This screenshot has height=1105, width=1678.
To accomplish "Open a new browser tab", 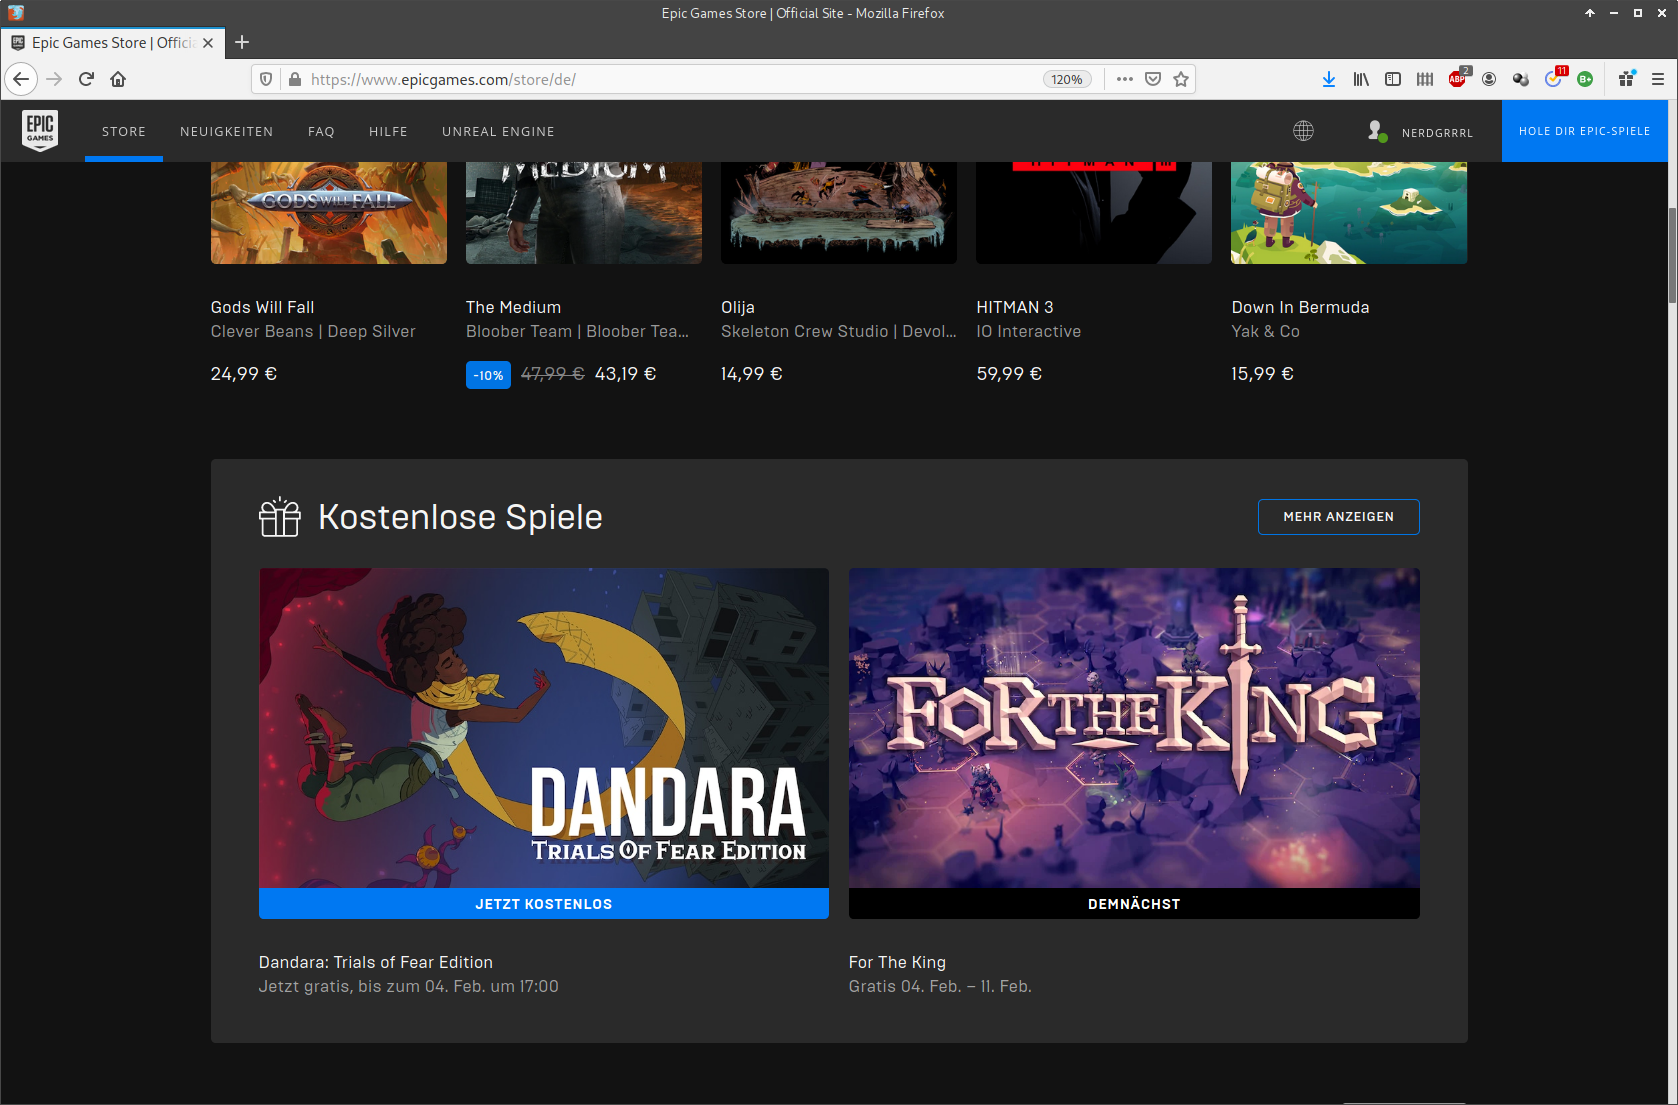I will [242, 42].
